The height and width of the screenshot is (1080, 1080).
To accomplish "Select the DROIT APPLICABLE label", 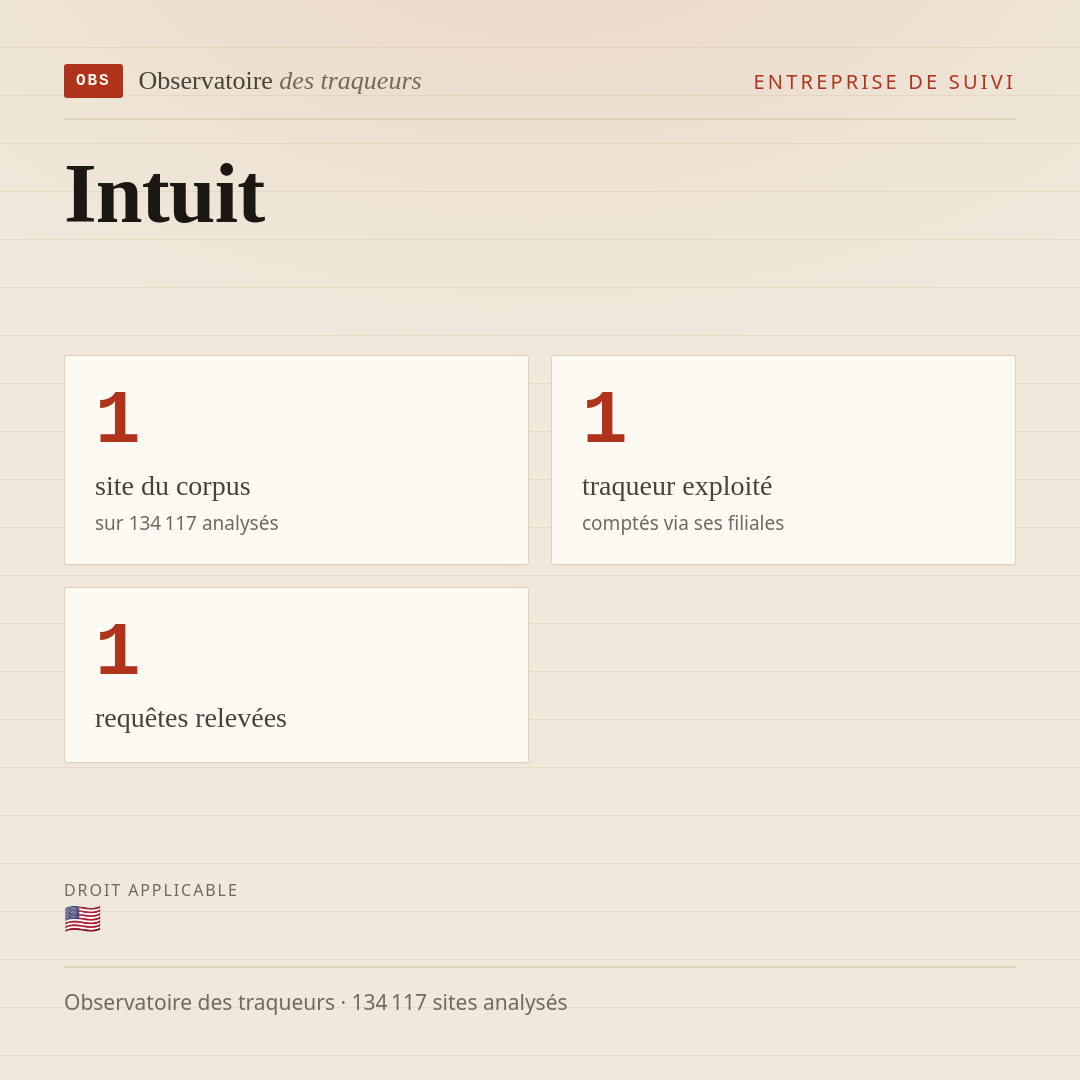I will pyautogui.click(x=151, y=890).
